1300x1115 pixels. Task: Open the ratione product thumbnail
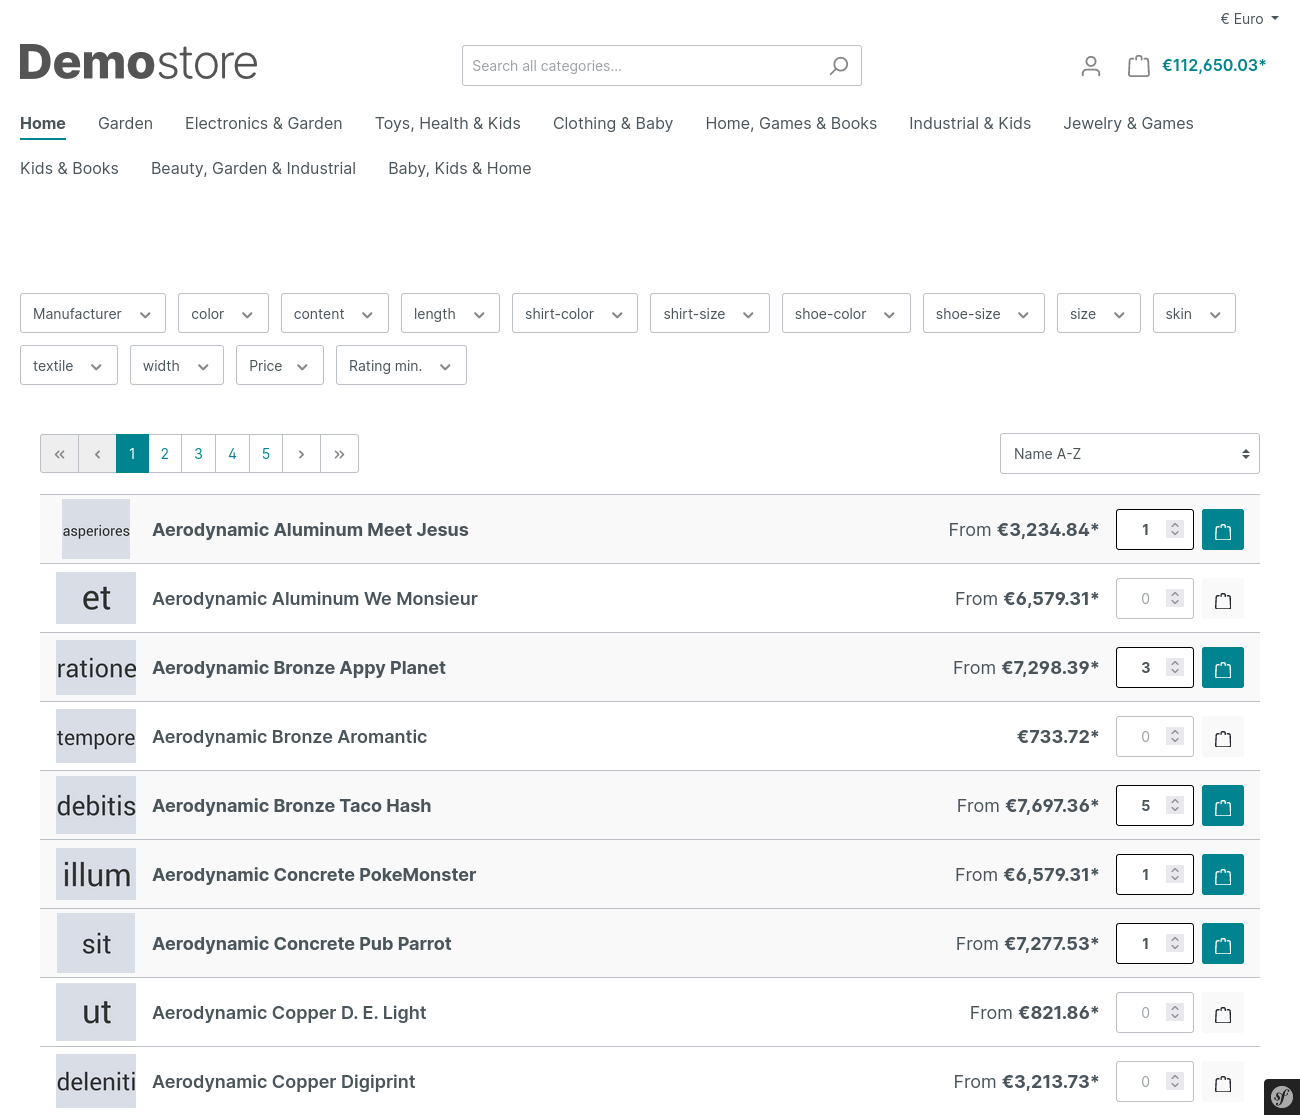[96, 667]
